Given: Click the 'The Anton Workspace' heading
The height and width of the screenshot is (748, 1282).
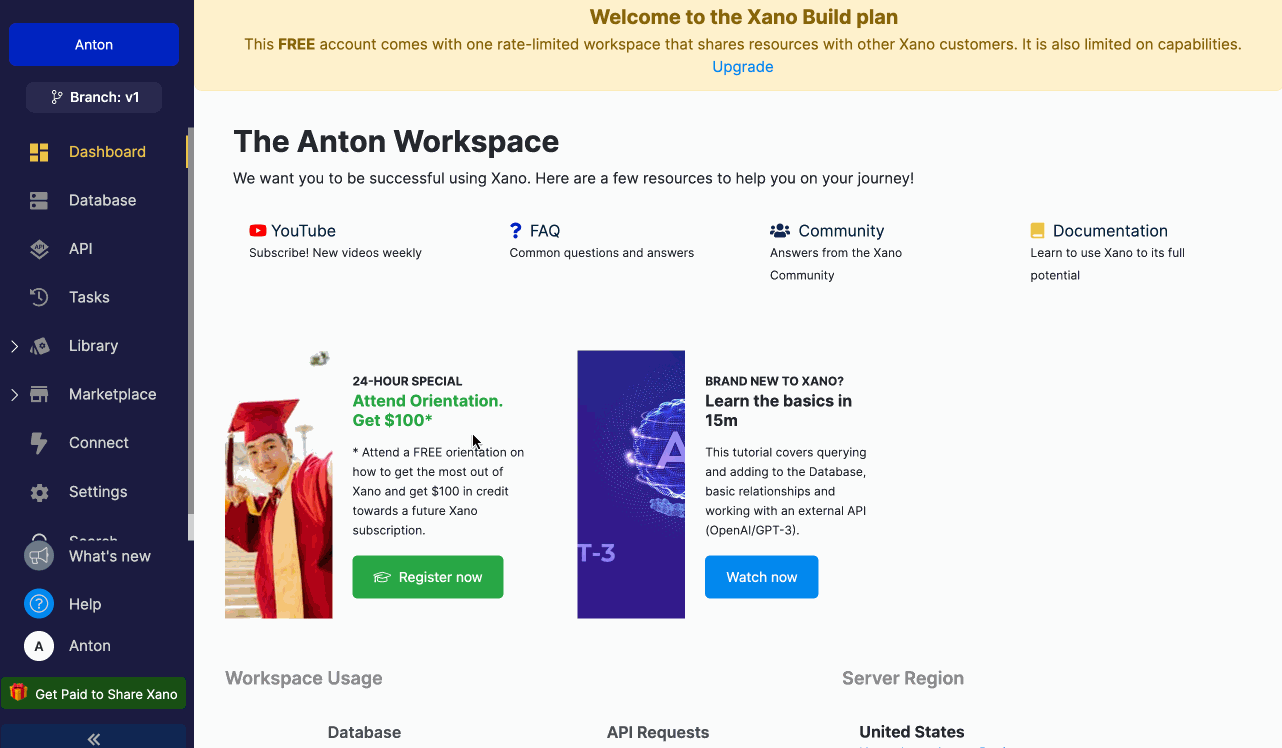Looking at the screenshot, I should [x=396, y=141].
